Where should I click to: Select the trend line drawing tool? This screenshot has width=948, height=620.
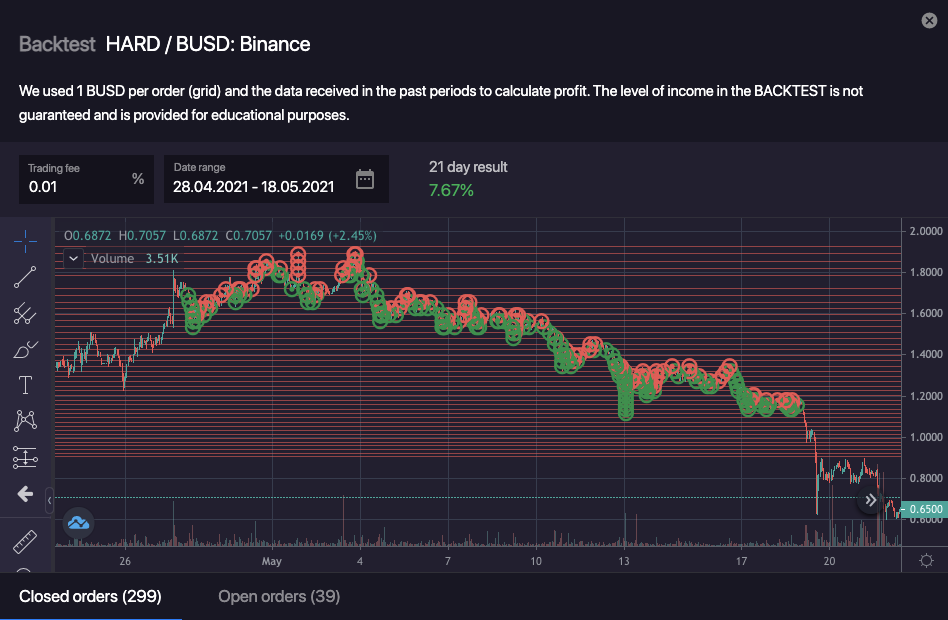(25, 277)
